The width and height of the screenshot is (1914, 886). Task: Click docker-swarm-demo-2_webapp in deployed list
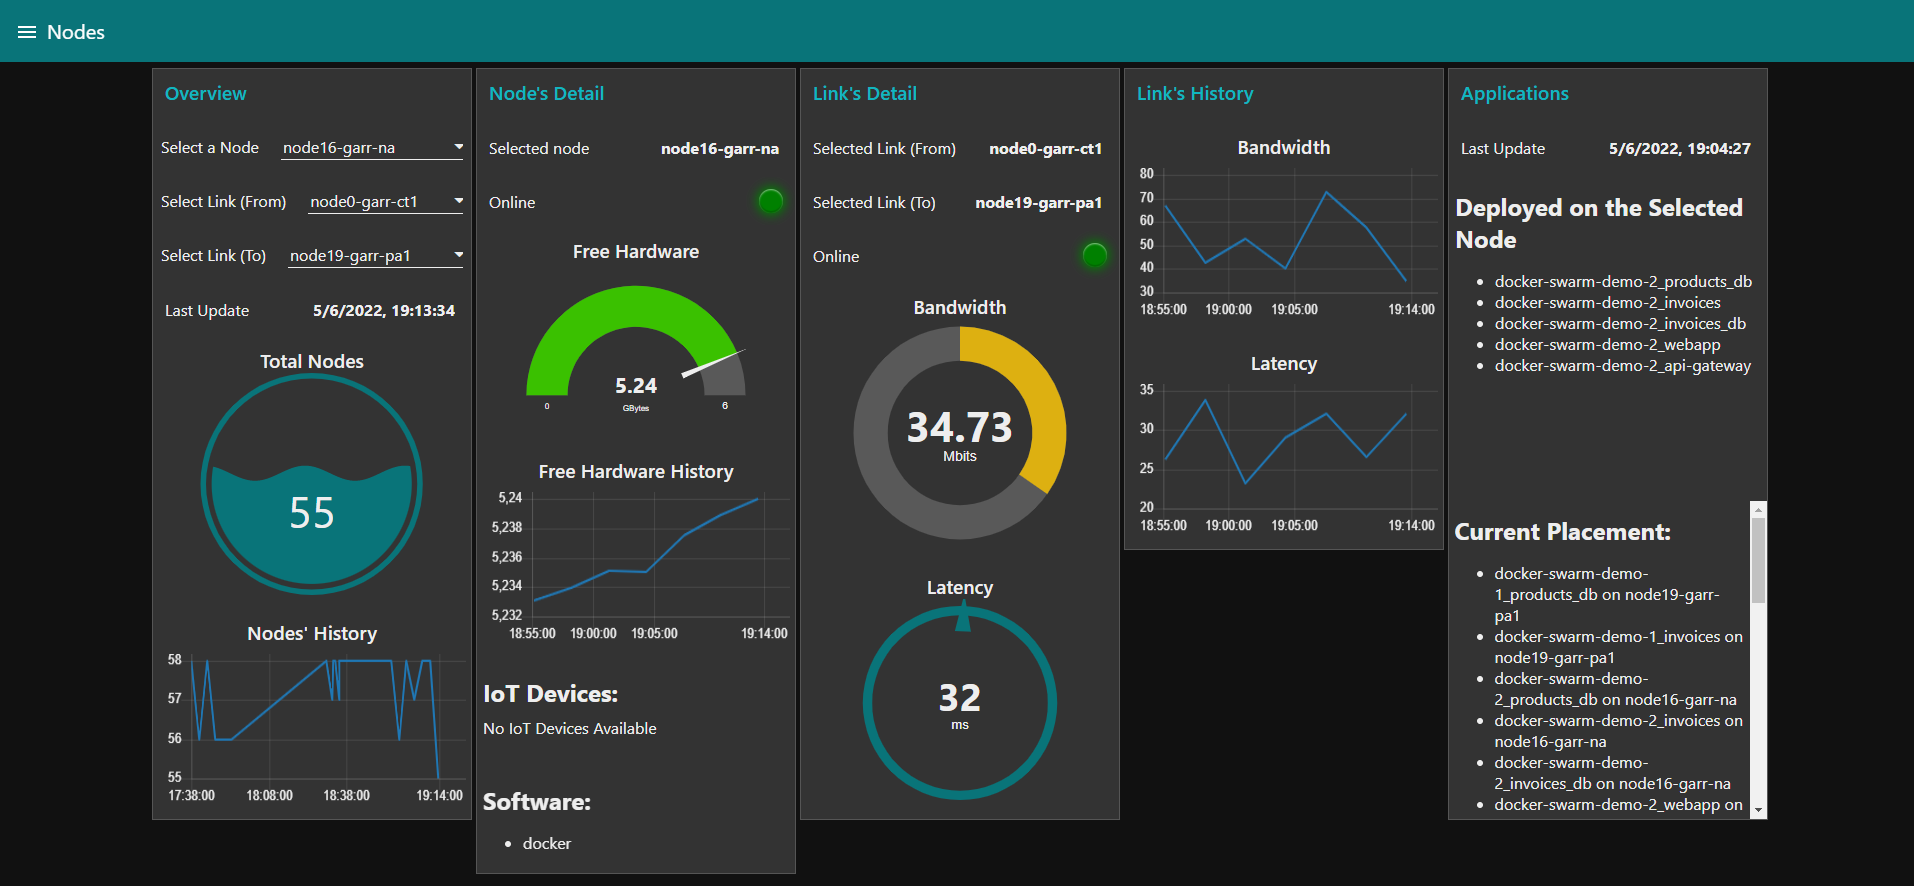[x=1607, y=344]
